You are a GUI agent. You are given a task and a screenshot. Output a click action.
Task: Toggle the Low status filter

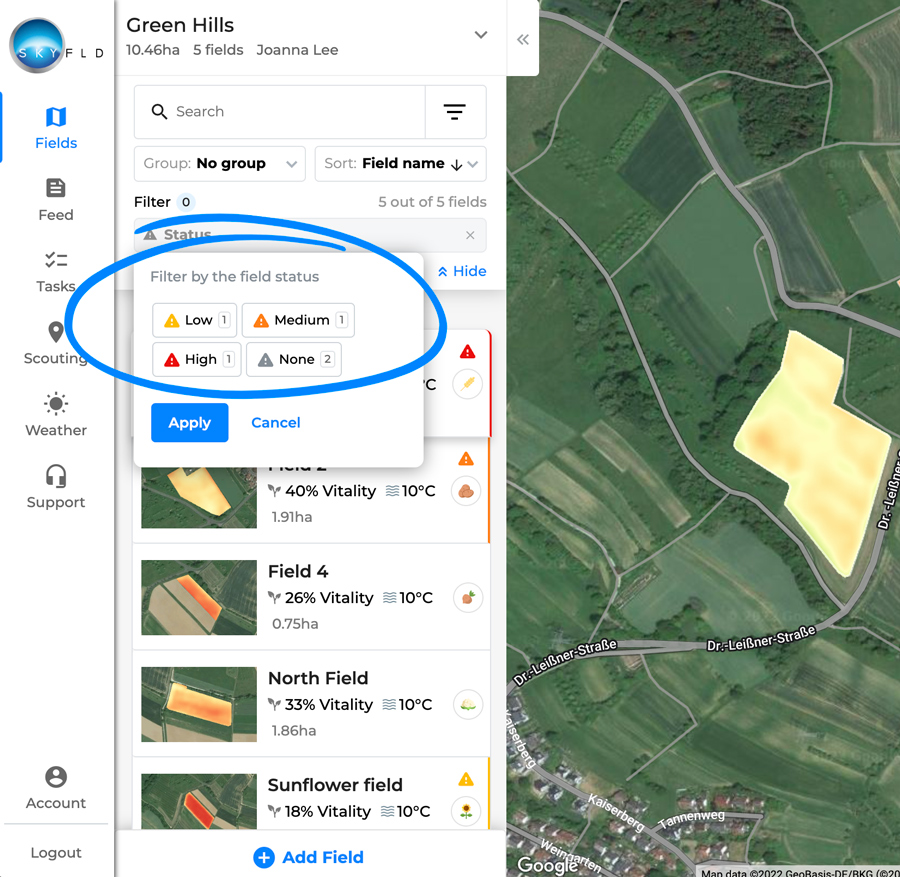pos(195,320)
